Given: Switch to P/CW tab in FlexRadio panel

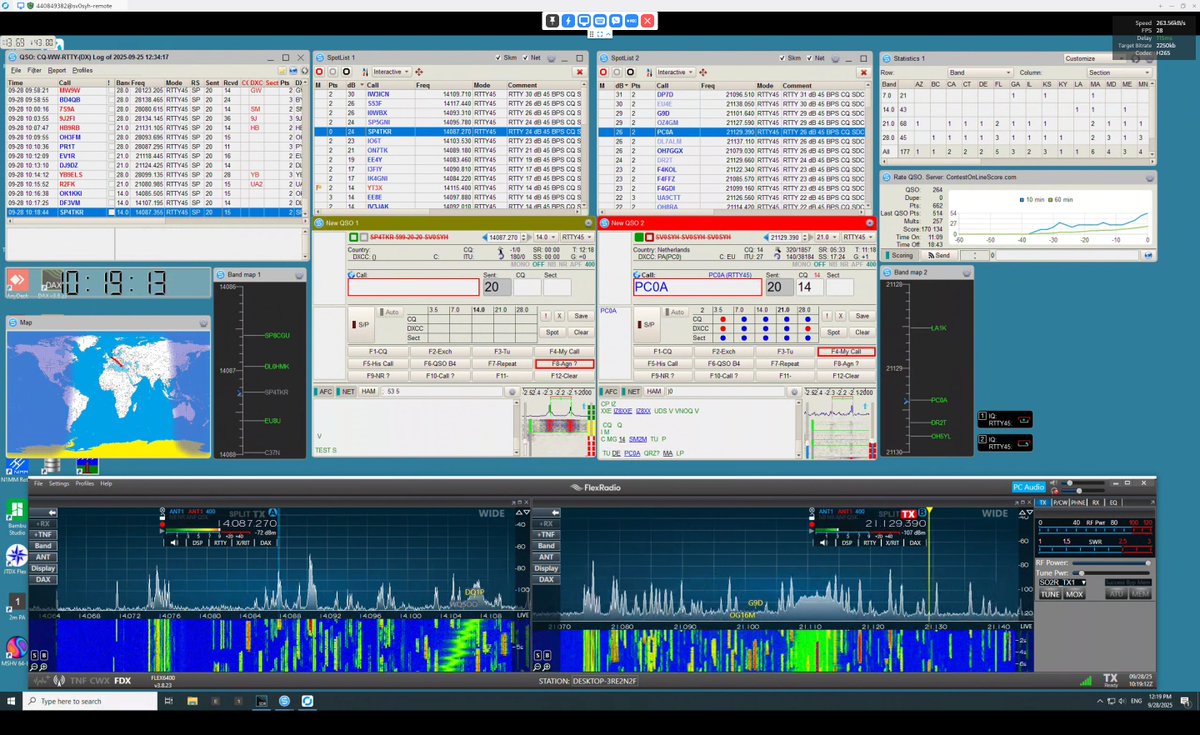Looking at the screenshot, I should pyautogui.click(x=1061, y=502).
